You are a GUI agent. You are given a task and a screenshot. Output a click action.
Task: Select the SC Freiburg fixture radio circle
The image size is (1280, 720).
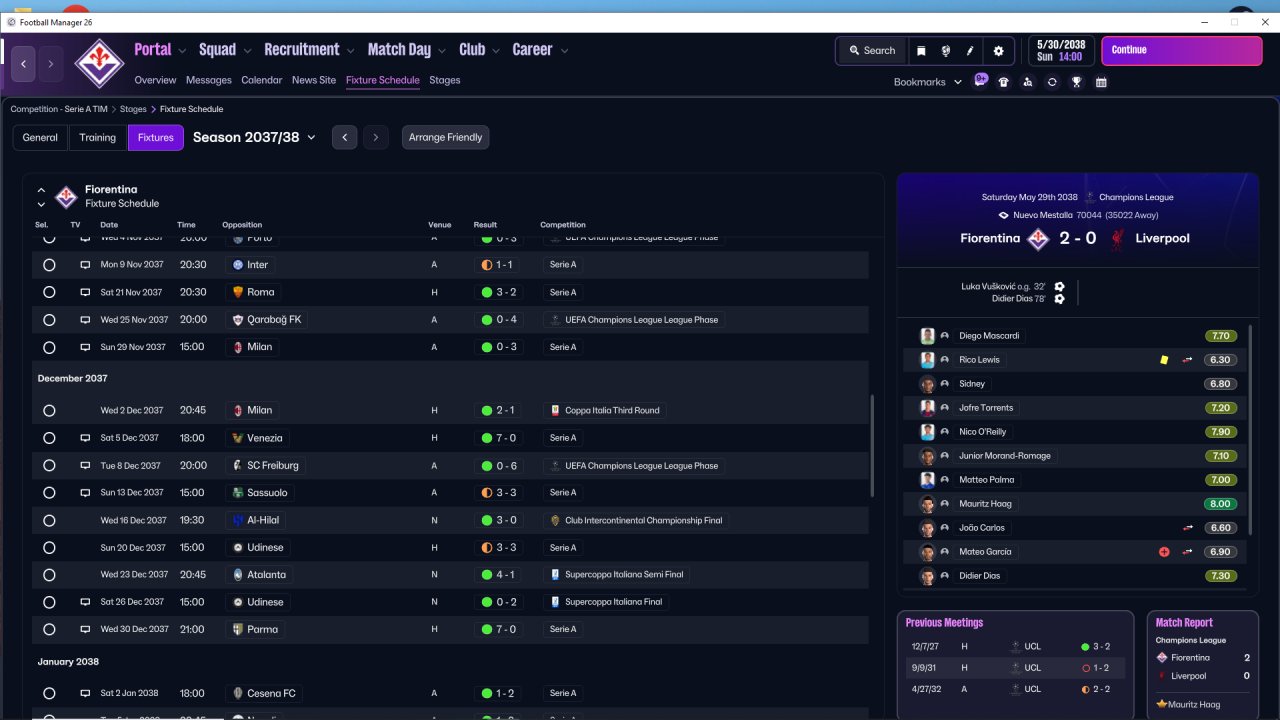coord(49,466)
